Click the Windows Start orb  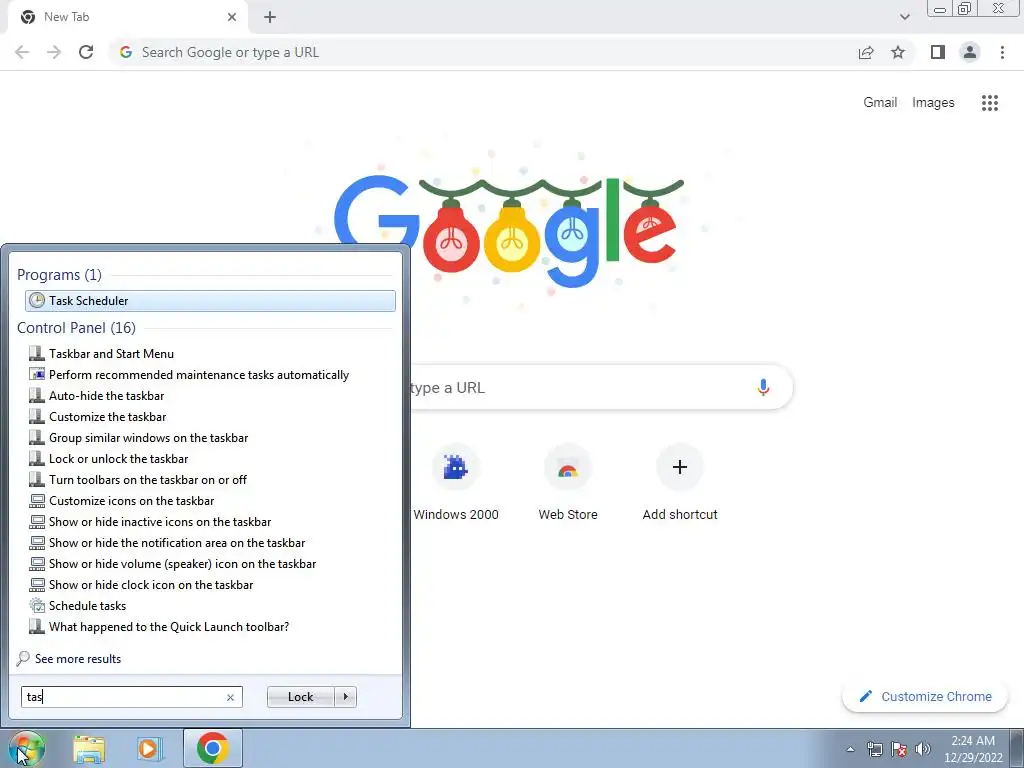click(x=26, y=748)
